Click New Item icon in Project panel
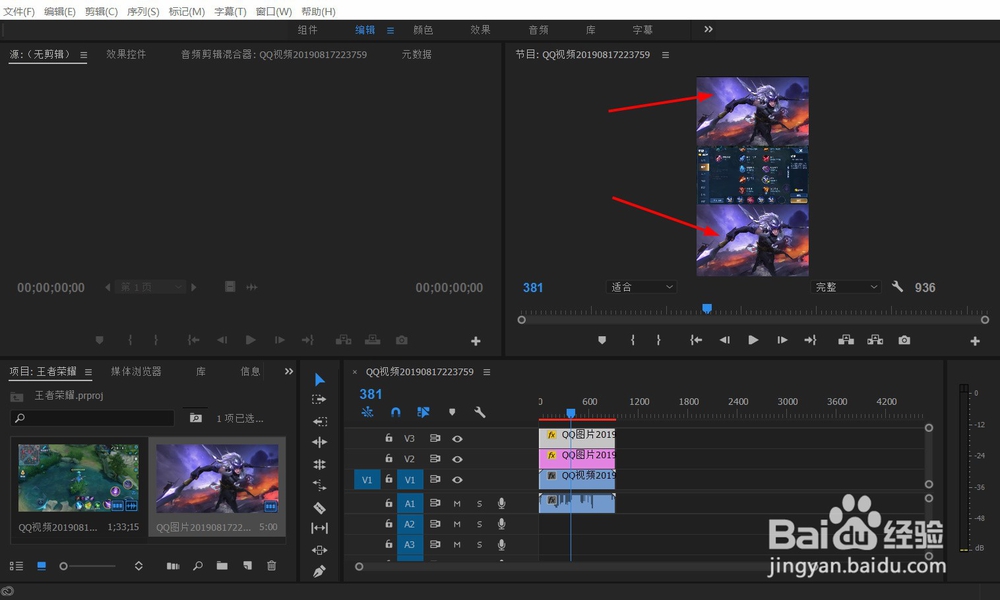Image resolution: width=1000 pixels, height=600 pixels. 247,566
